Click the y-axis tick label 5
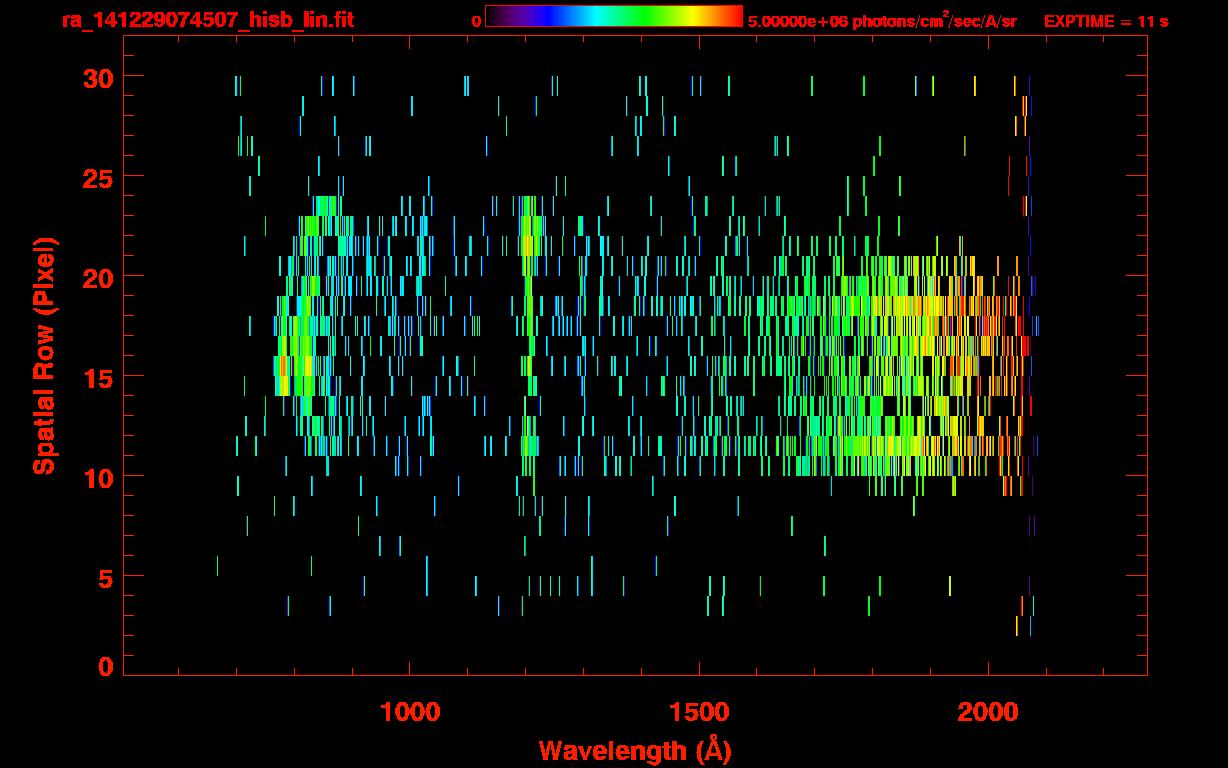 click(104, 577)
